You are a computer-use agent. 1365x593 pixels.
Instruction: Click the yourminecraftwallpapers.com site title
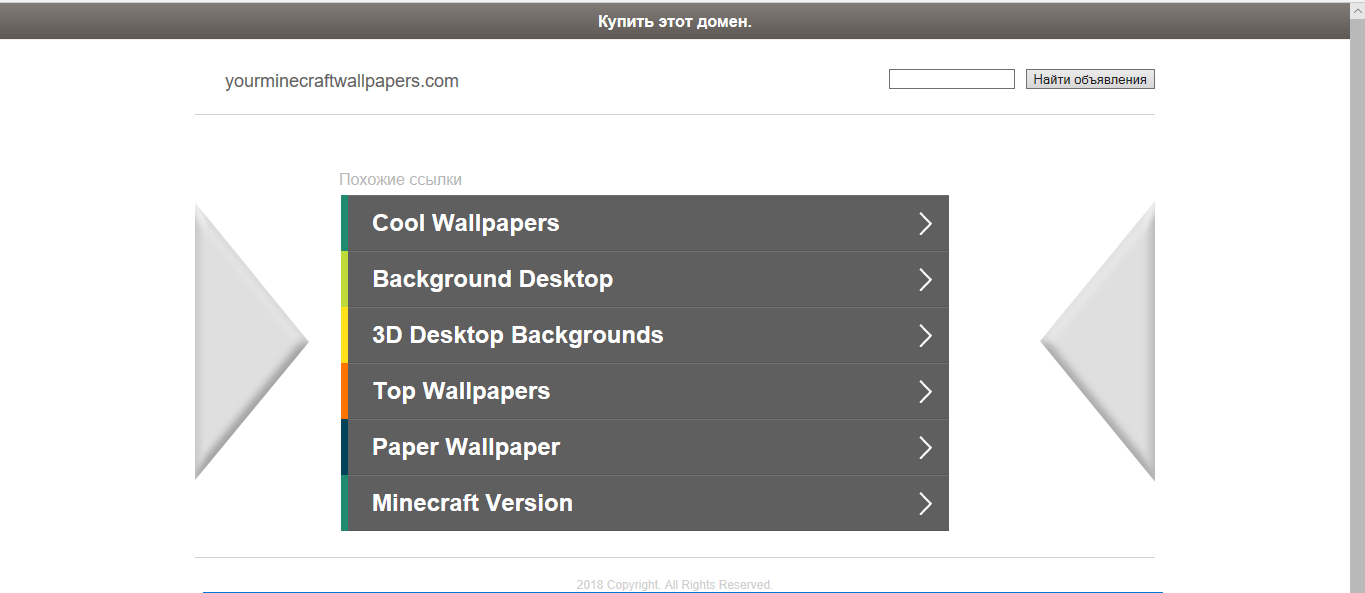[x=341, y=81]
